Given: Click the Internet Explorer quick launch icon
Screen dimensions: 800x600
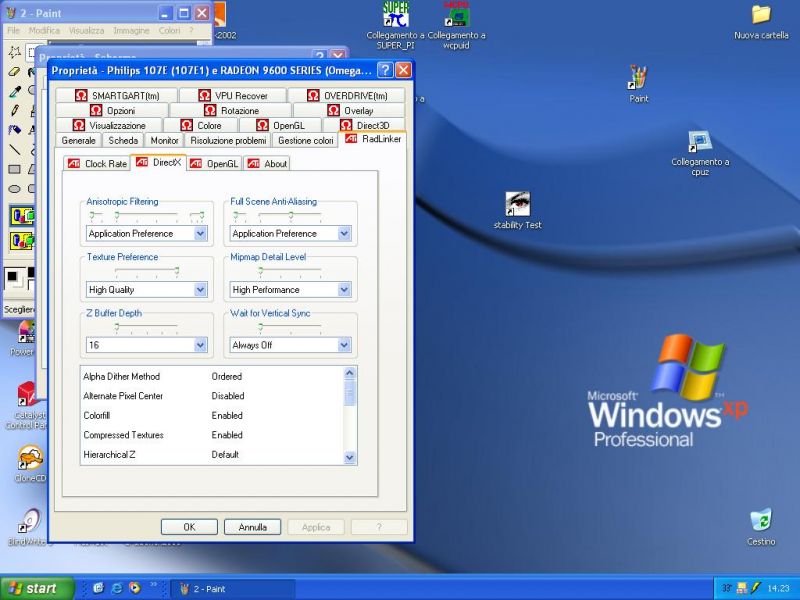Looking at the screenshot, I should pos(117,588).
